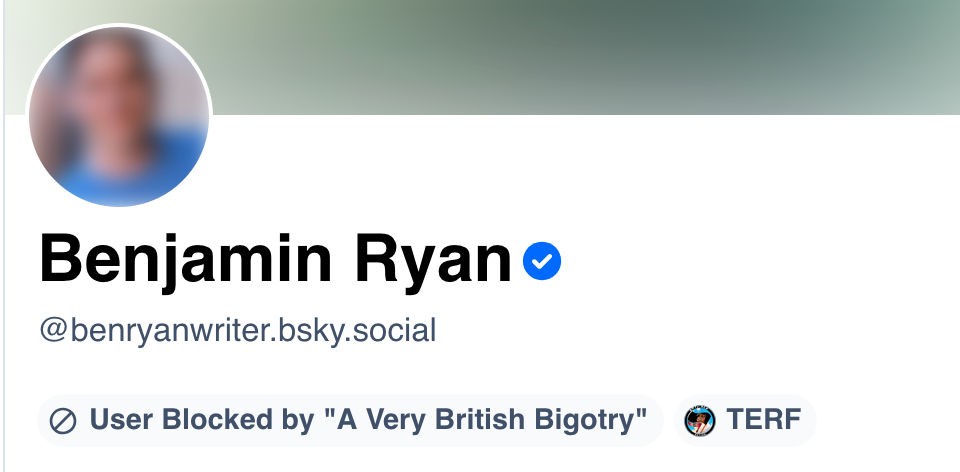Open the "User Blocked by" label pill
The image size is (960, 472).
click(350, 421)
